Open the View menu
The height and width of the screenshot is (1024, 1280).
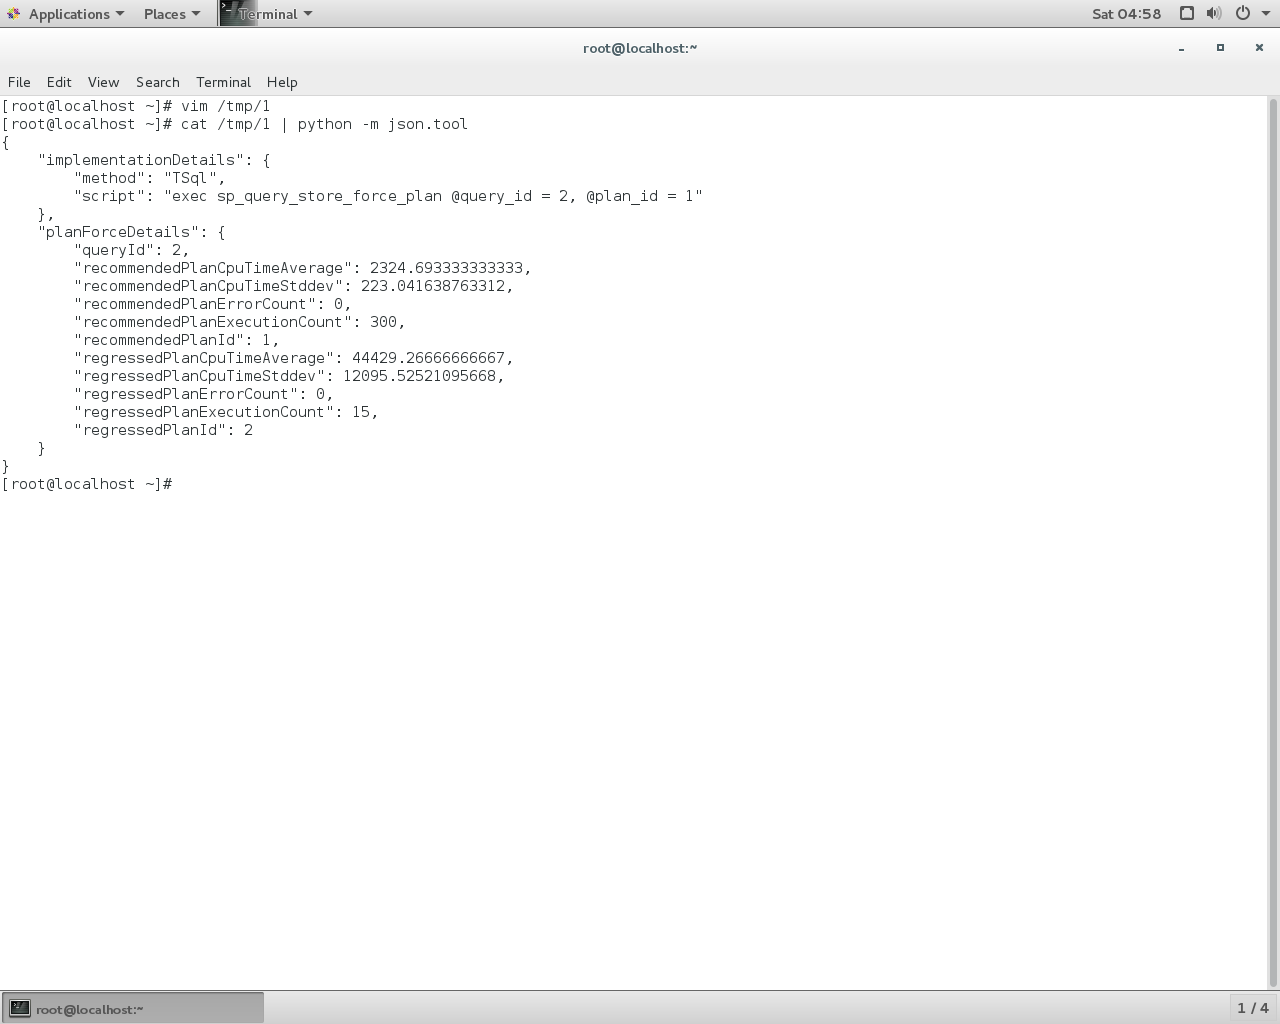tap(103, 82)
